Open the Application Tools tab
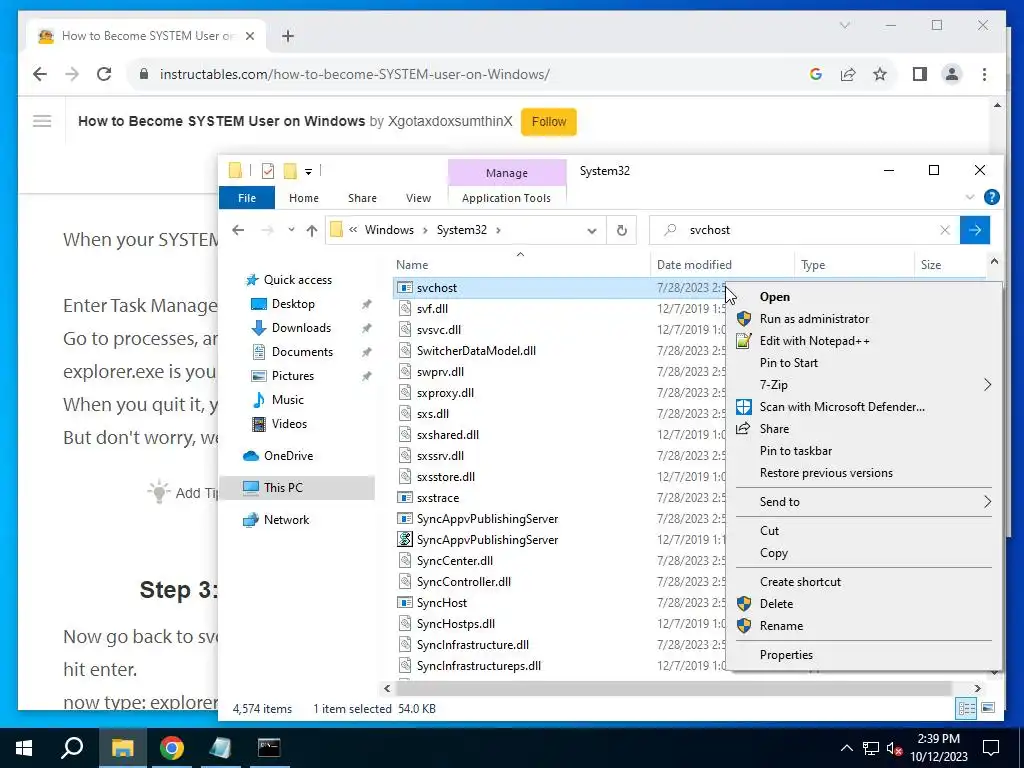Screen dimensions: 1024x768 [x=506, y=198]
